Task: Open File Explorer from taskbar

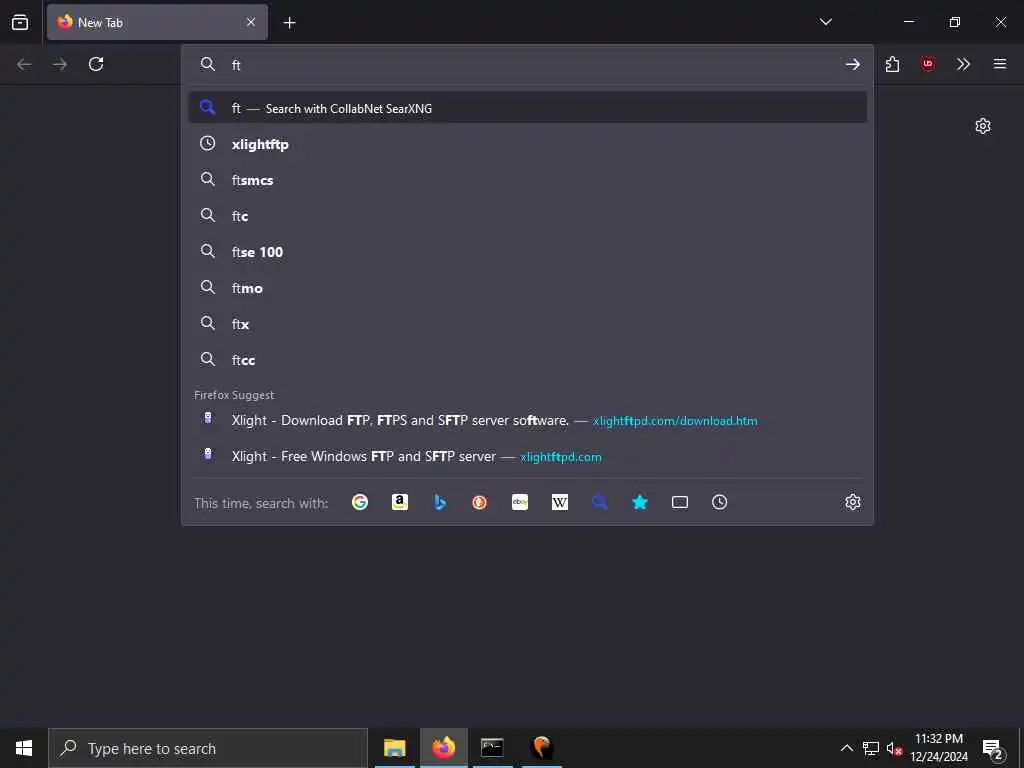Action: pos(394,748)
